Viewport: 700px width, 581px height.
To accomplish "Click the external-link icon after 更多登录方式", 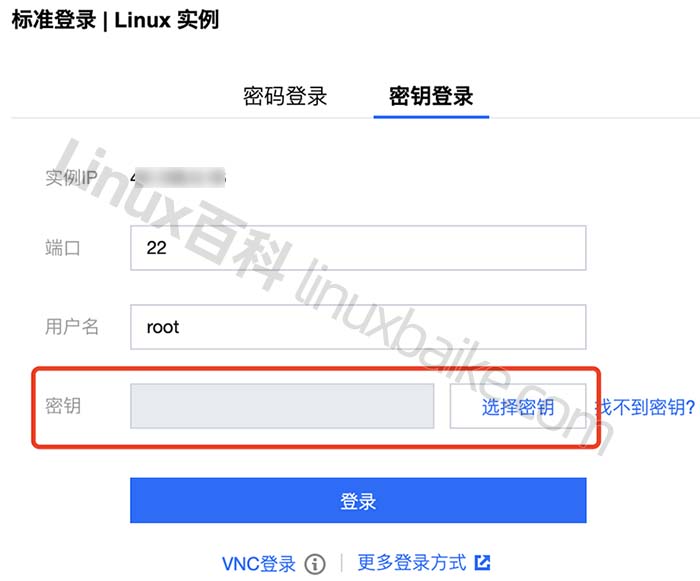I will [x=483, y=562].
